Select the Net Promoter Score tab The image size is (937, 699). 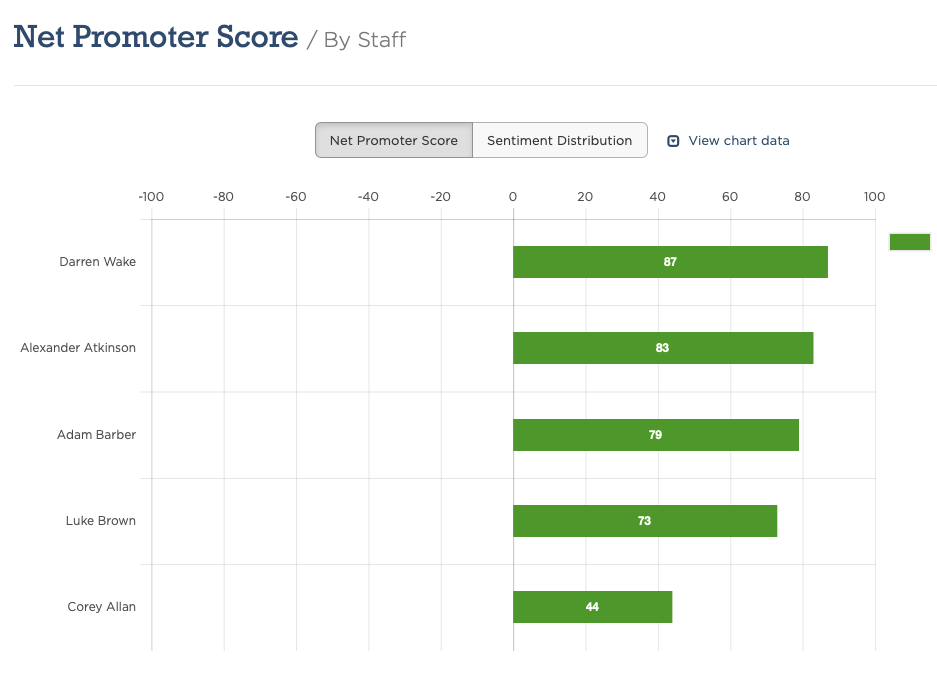click(x=393, y=140)
